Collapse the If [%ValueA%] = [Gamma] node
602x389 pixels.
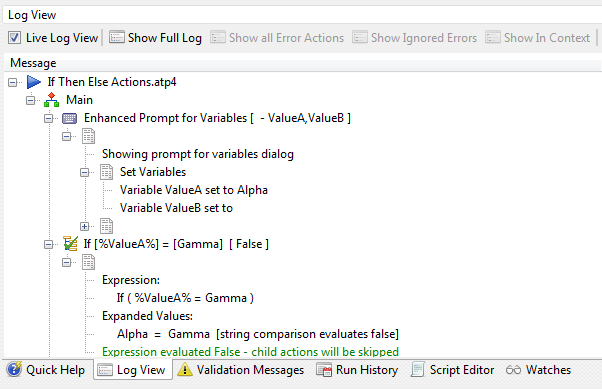[x=48, y=244]
